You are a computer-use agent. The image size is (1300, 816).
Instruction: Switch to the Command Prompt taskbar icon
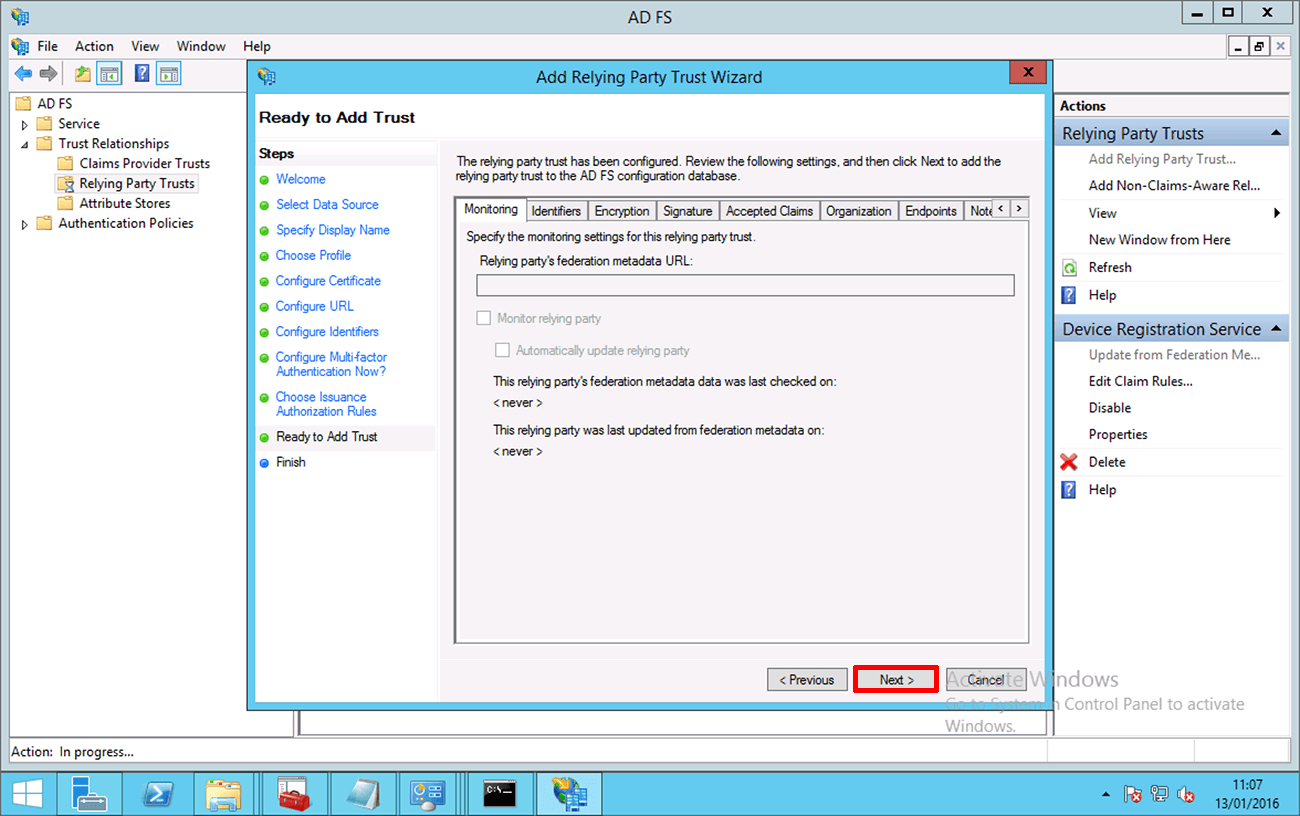[499, 794]
